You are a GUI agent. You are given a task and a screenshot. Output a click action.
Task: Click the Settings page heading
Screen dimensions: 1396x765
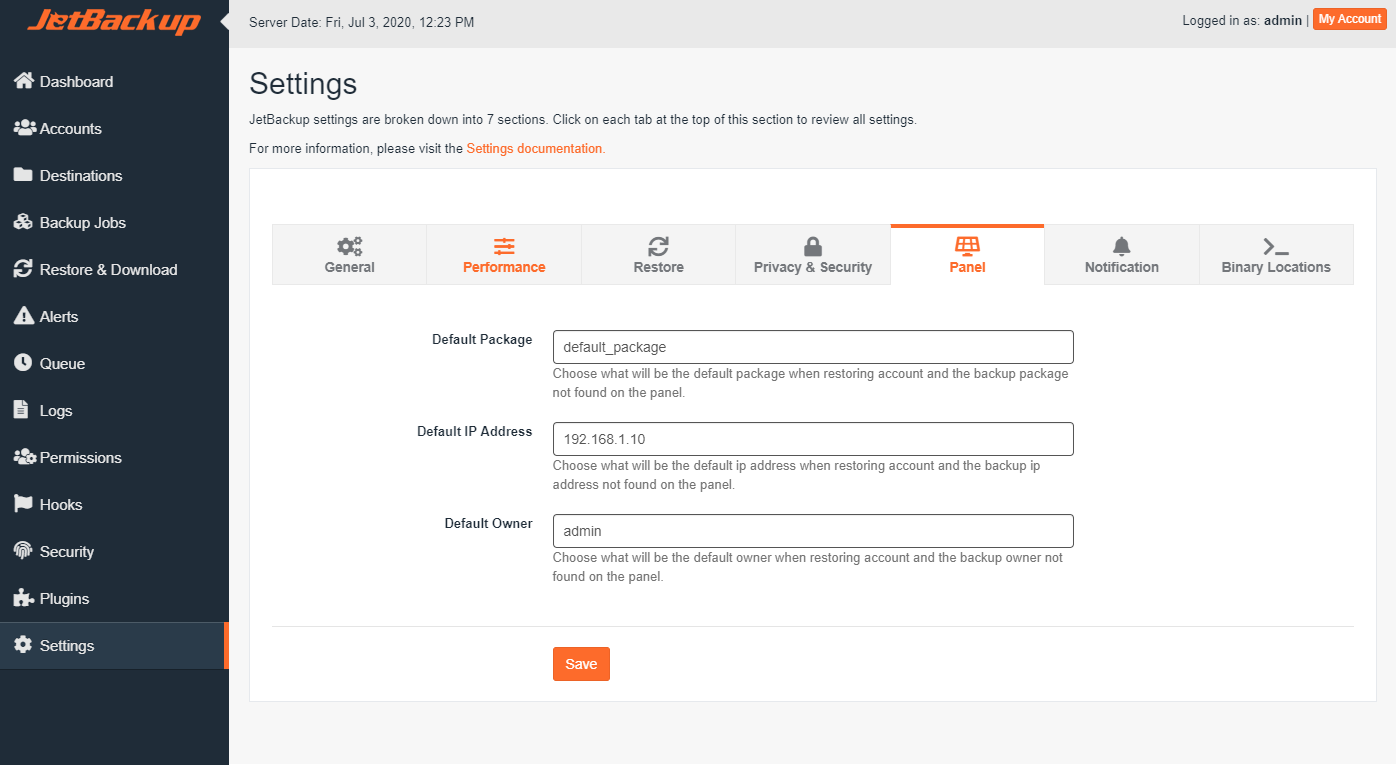point(303,83)
